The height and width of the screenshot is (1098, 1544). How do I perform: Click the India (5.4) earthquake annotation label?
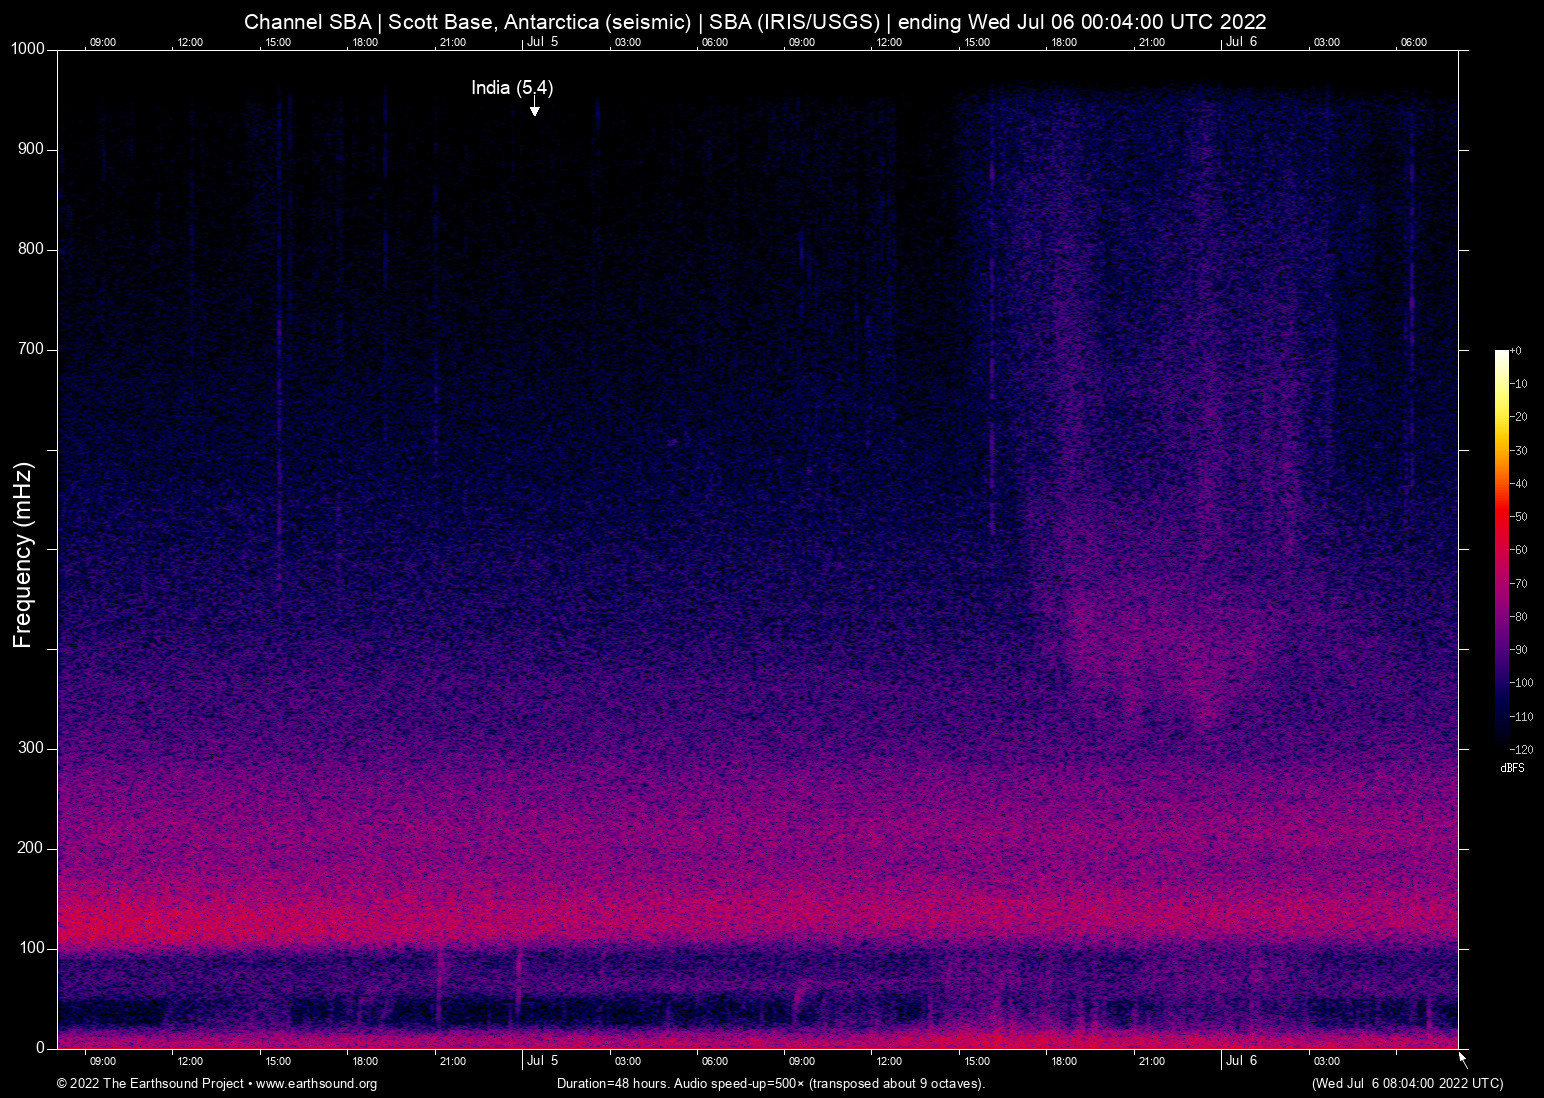pos(512,88)
